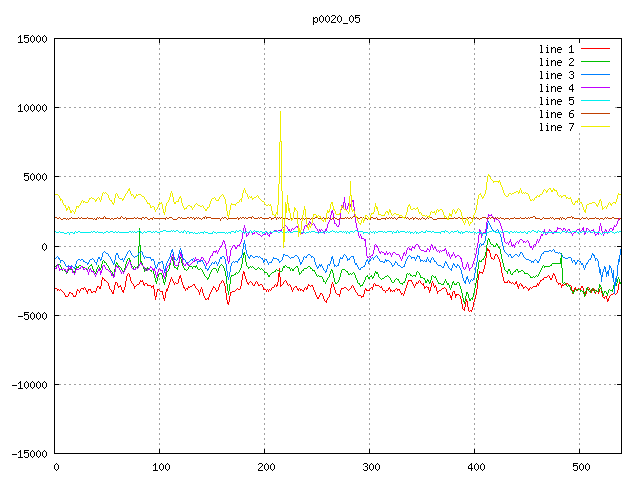Image resolution: width=640 pixels, height=480 pixels.
Task: Click the tall yellow spike peak near 10000
Action: 280,112
